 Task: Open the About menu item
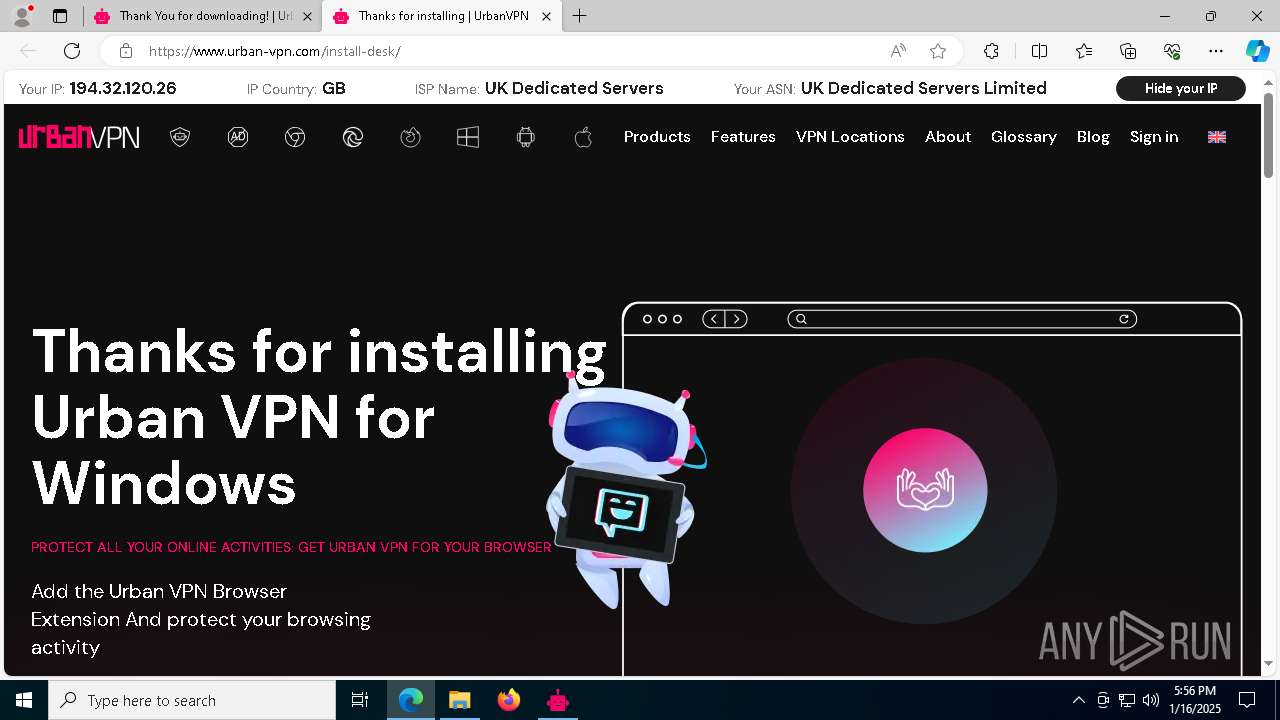click(948, 137)
